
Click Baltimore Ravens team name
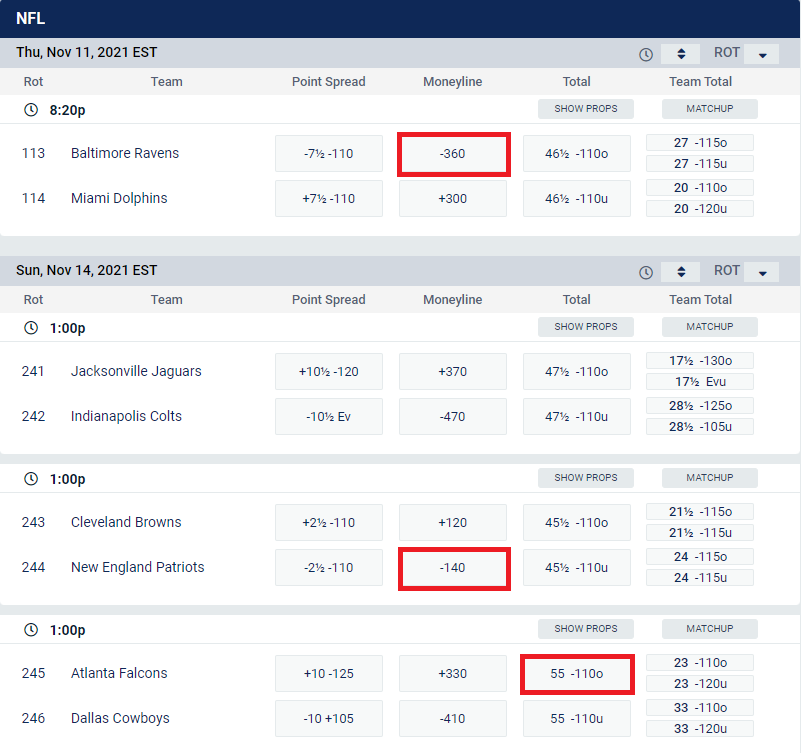(x=125, y=153)
